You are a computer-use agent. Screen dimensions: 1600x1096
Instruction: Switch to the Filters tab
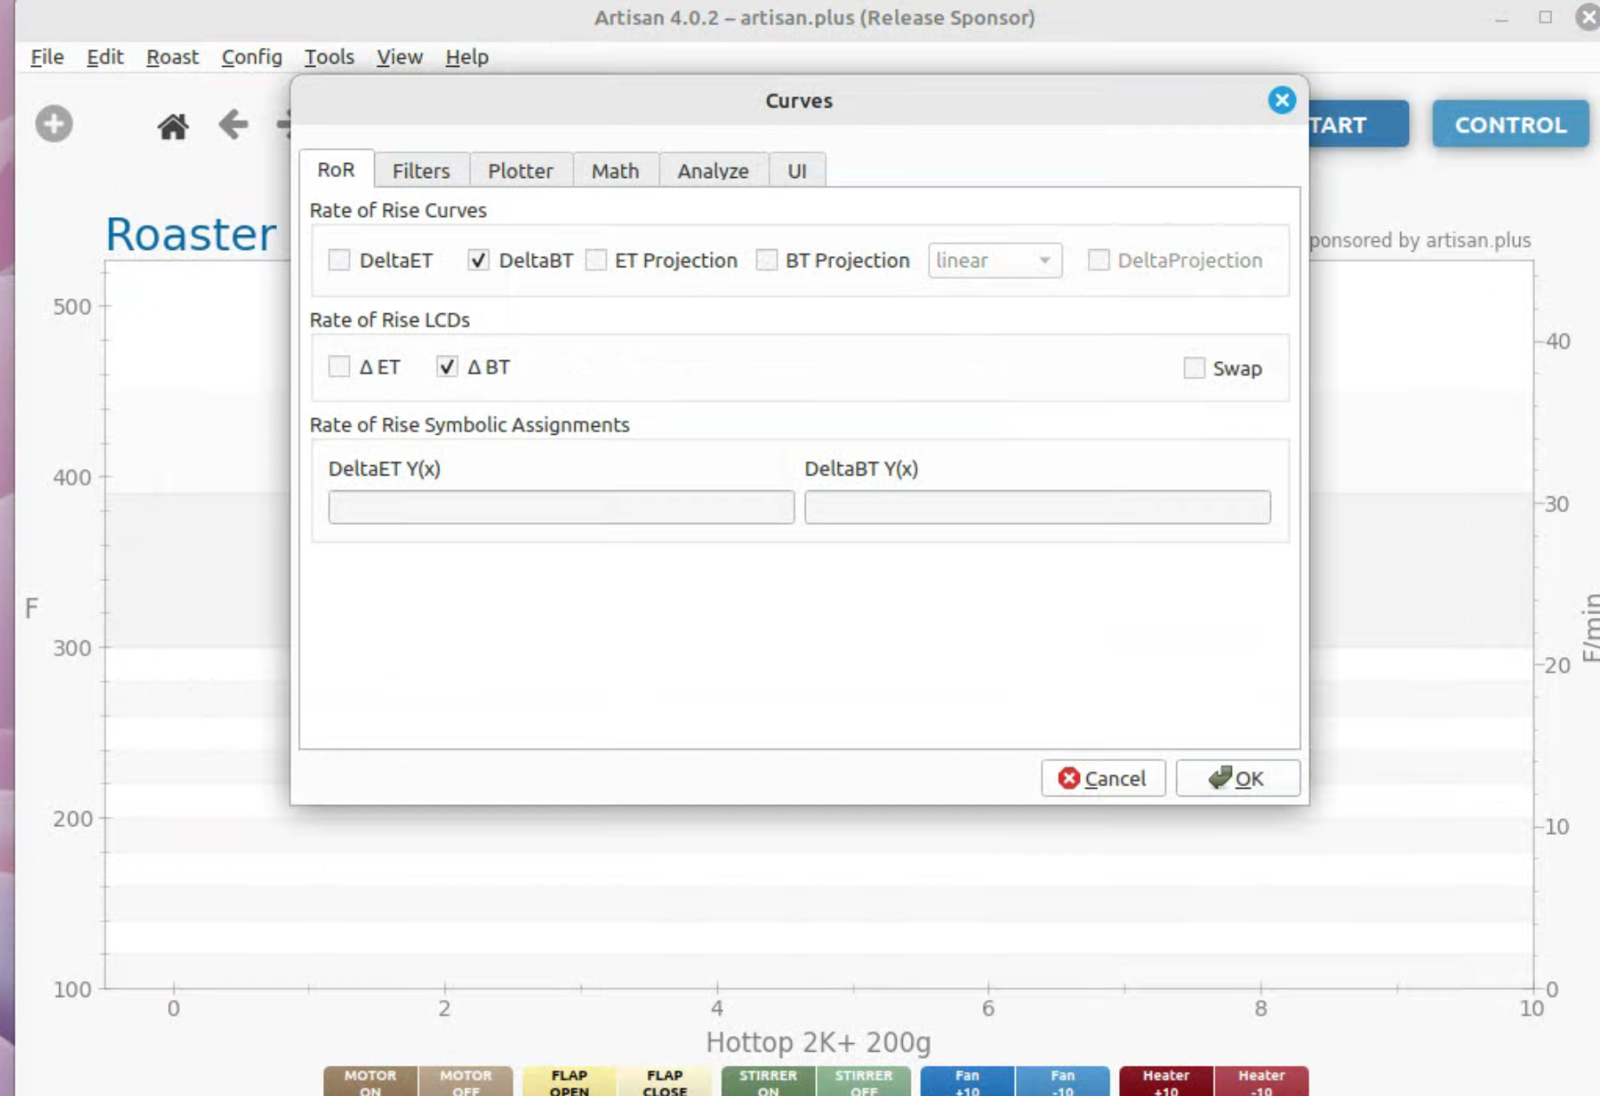click(x=421, y=171)
